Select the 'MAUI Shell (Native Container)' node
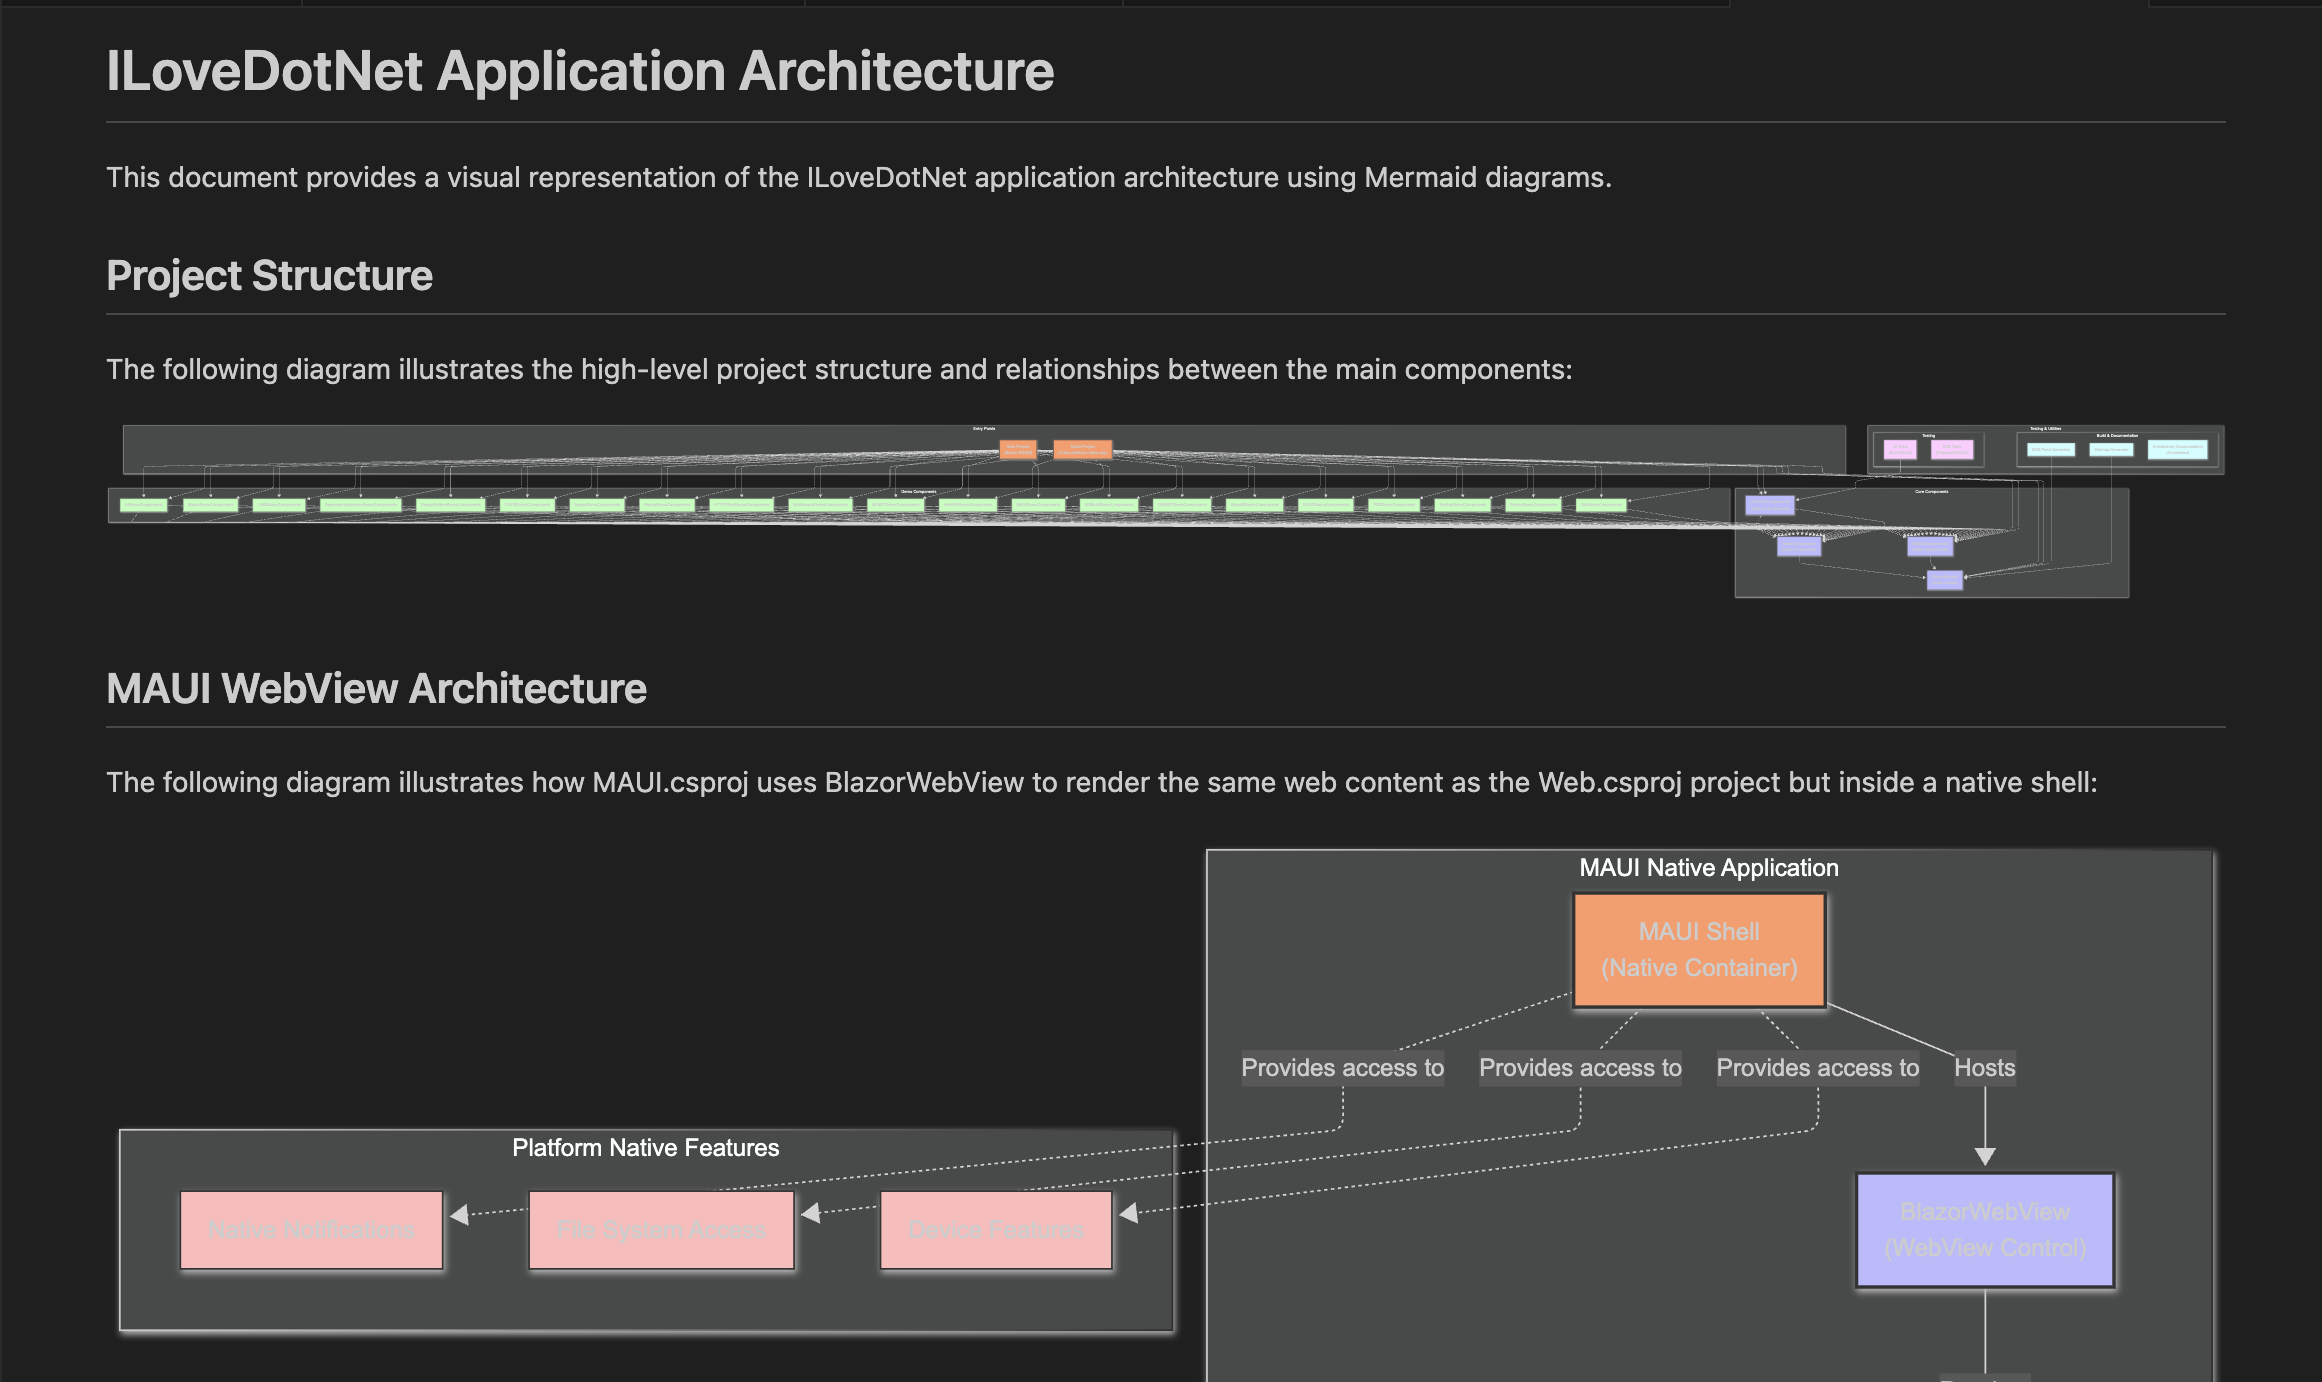The width and height of the screenshot is (2322, 1382). point(1699,950)
